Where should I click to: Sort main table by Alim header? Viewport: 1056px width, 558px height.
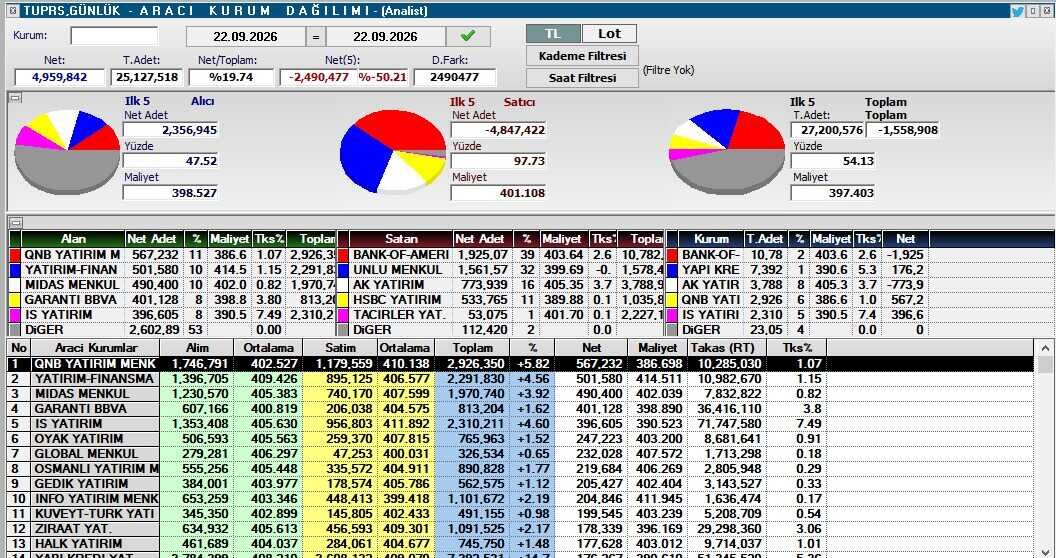pos(197,348)
